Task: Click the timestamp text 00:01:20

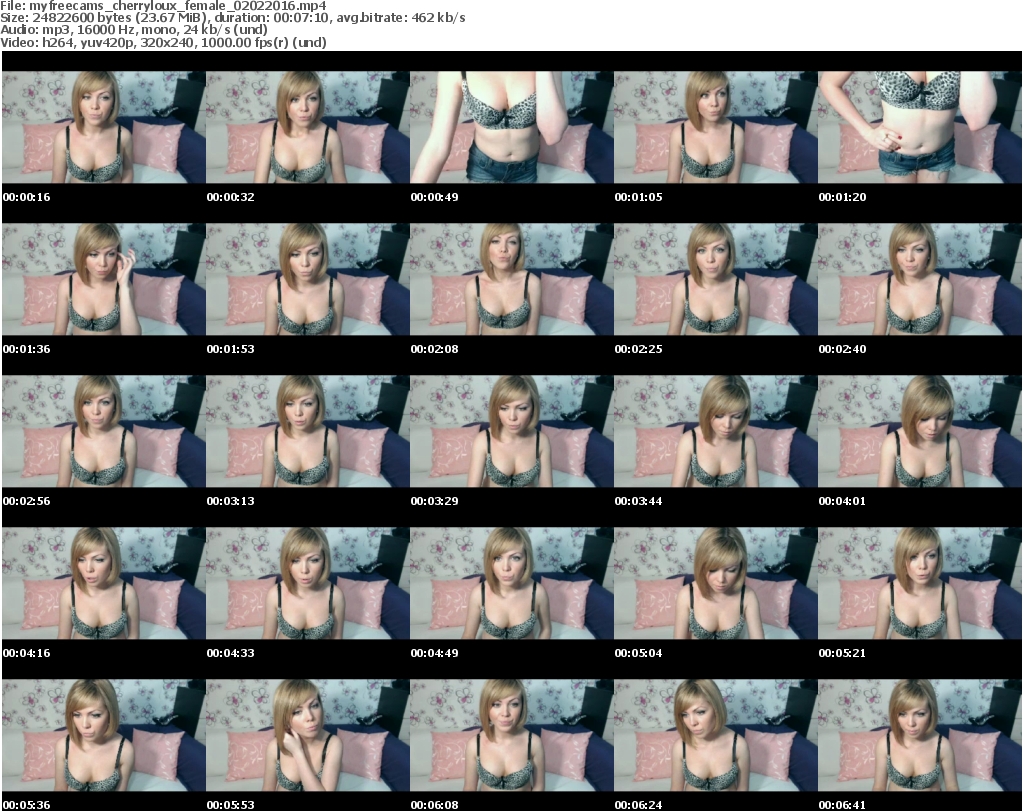Action: (842, 197)
